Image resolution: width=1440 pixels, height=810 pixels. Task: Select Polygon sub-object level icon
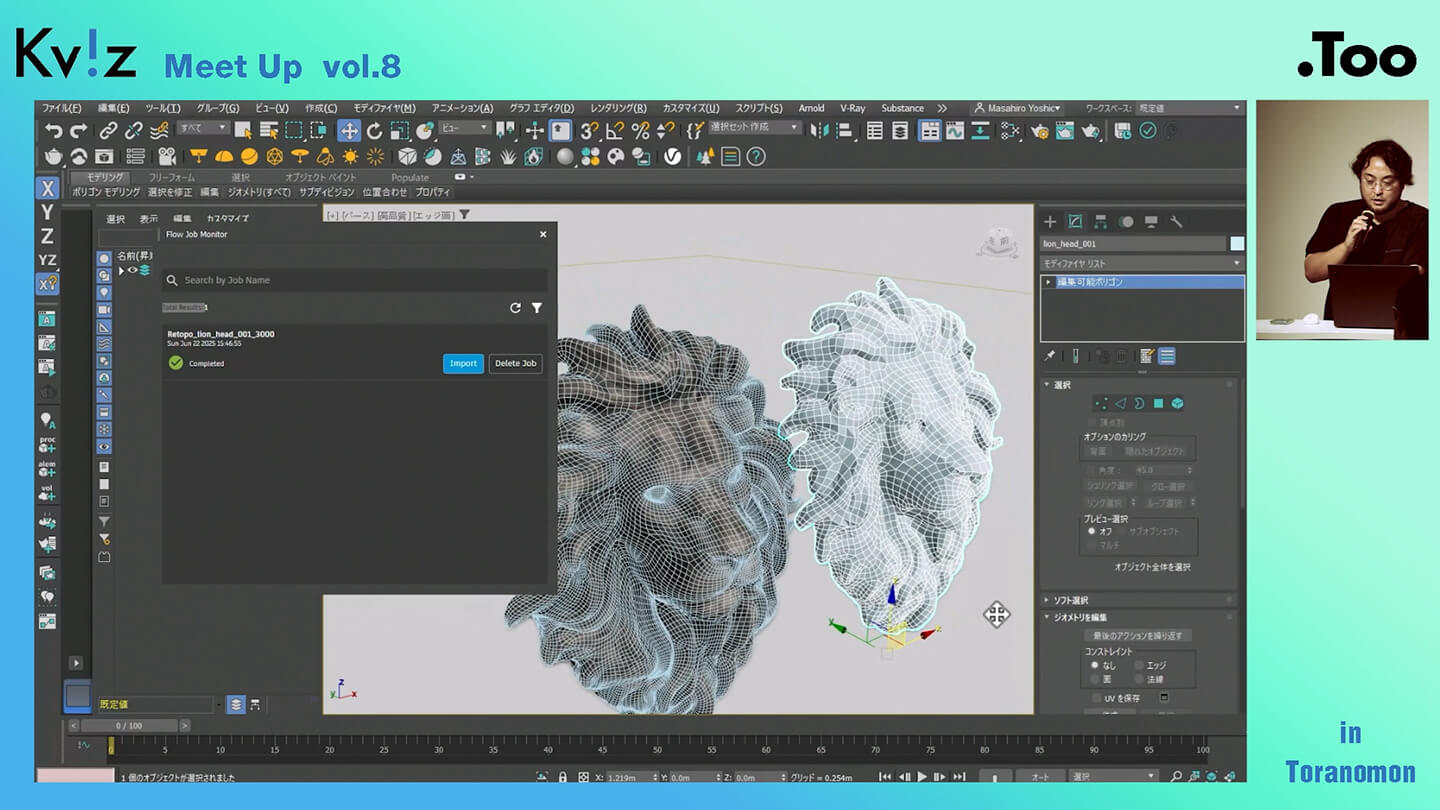pos(1158,403)
